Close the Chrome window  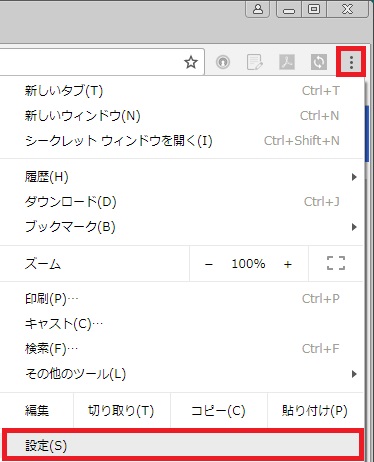coord(348,9)
